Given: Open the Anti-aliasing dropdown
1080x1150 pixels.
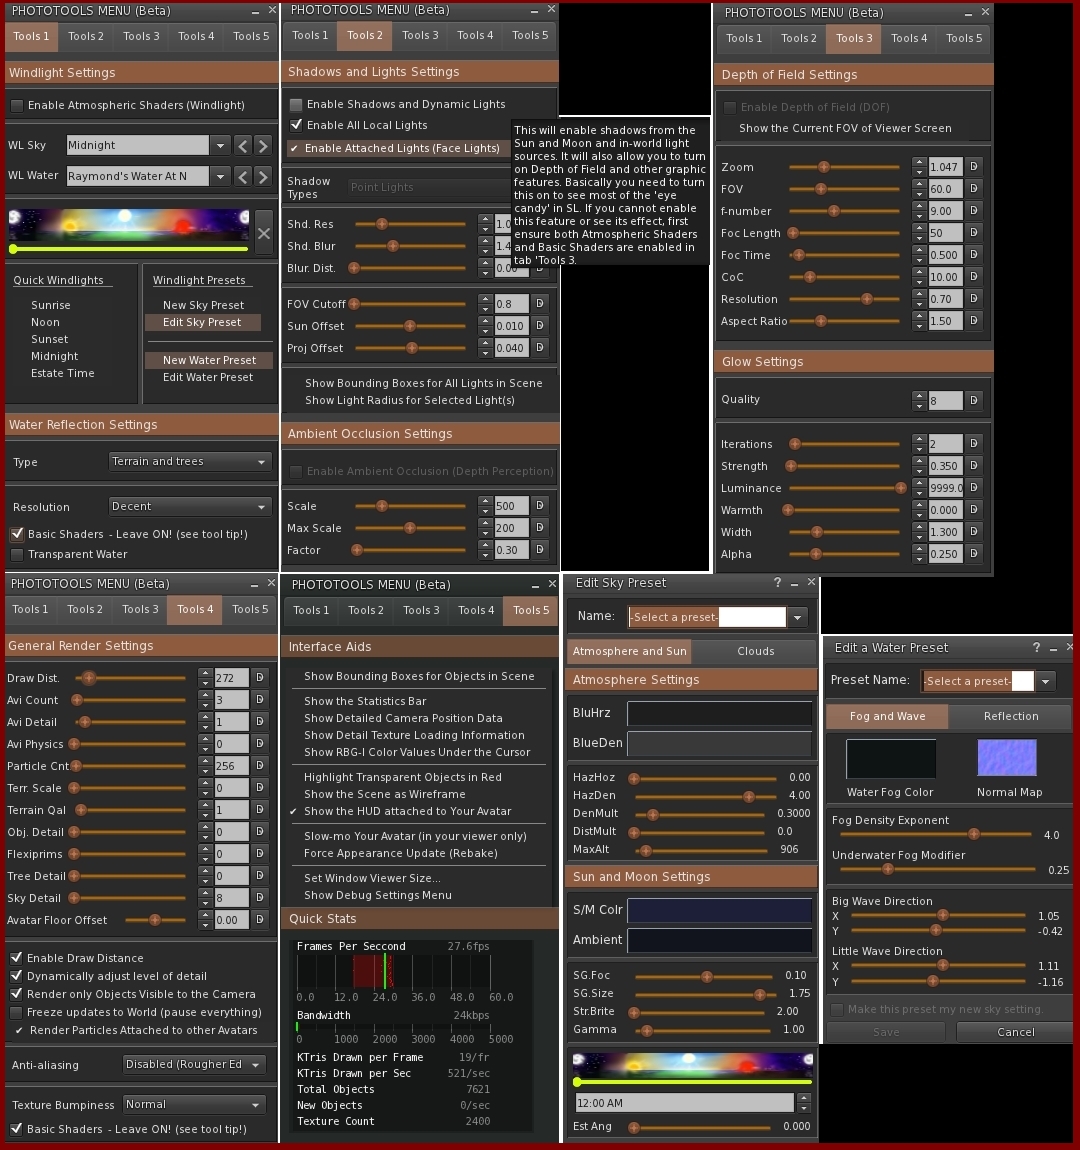Looking at the screenshot, I should tap(192, 1064).
